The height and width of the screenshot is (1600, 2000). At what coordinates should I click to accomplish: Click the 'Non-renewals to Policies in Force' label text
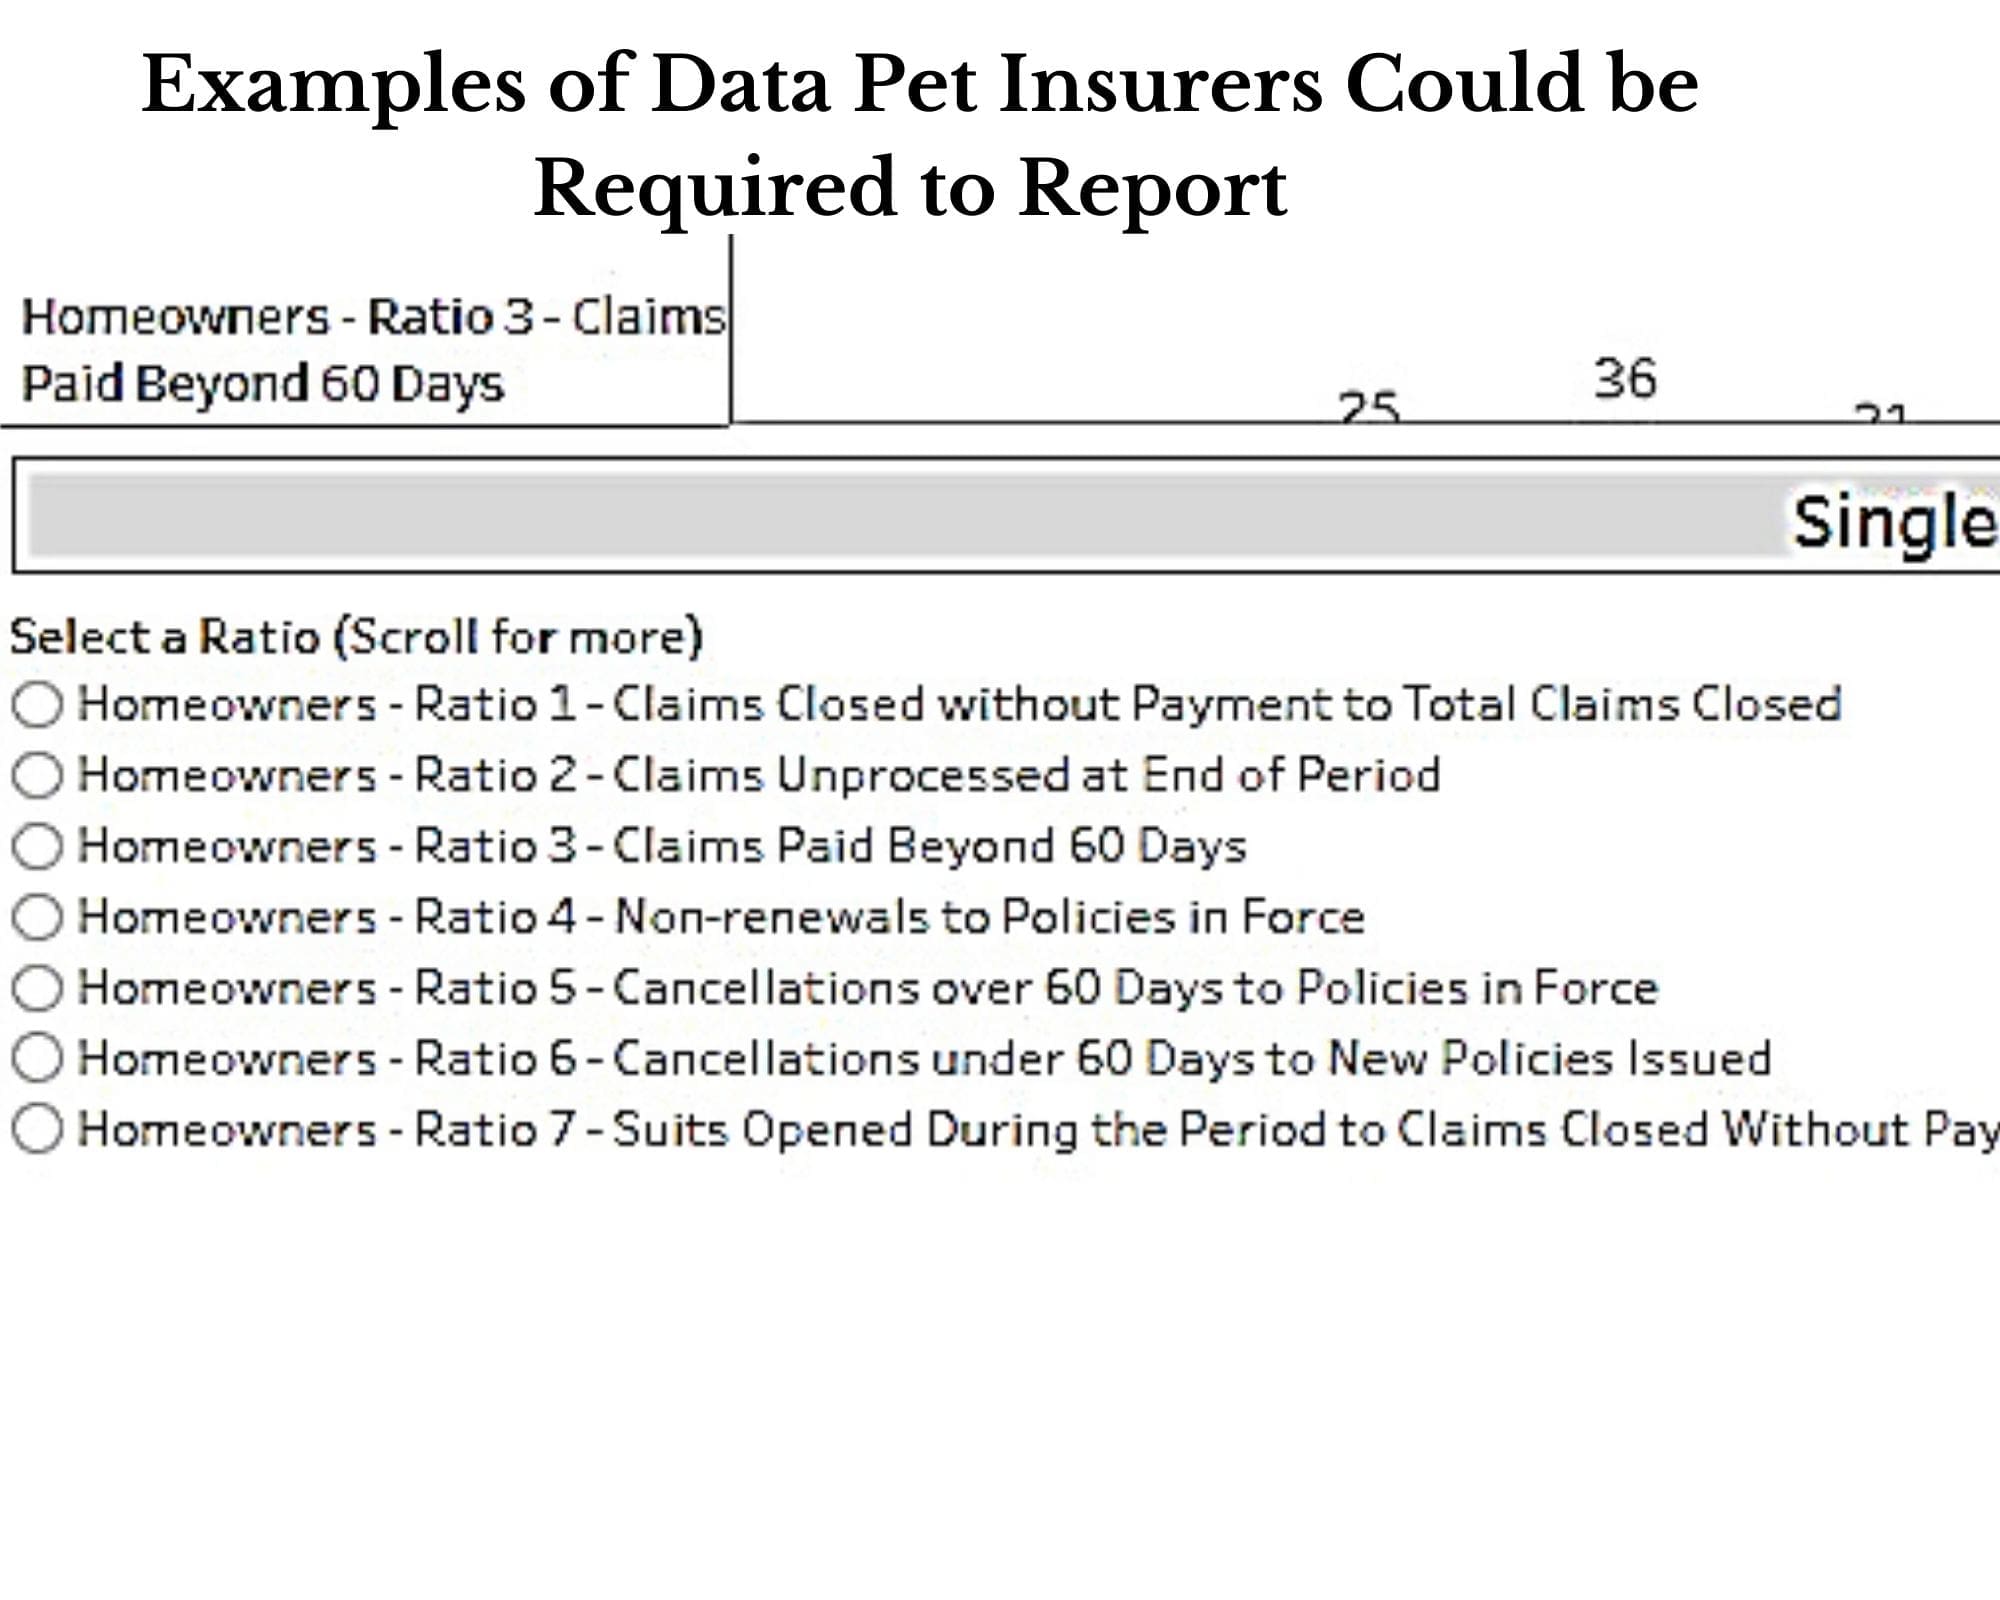click(x=989, y=917)
